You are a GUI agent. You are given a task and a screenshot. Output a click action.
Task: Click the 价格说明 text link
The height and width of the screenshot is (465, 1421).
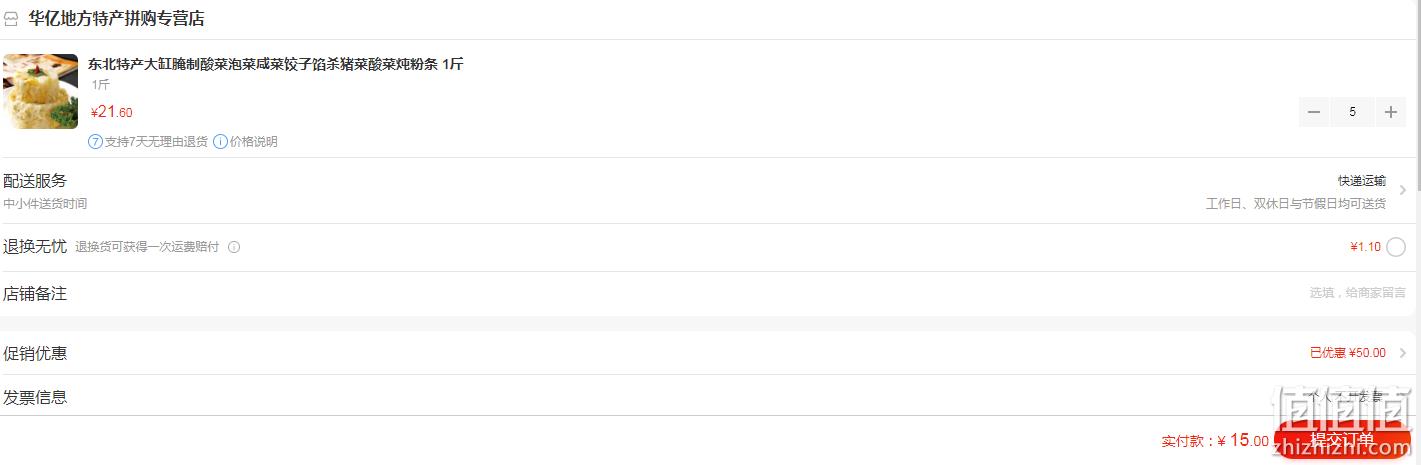254,142
